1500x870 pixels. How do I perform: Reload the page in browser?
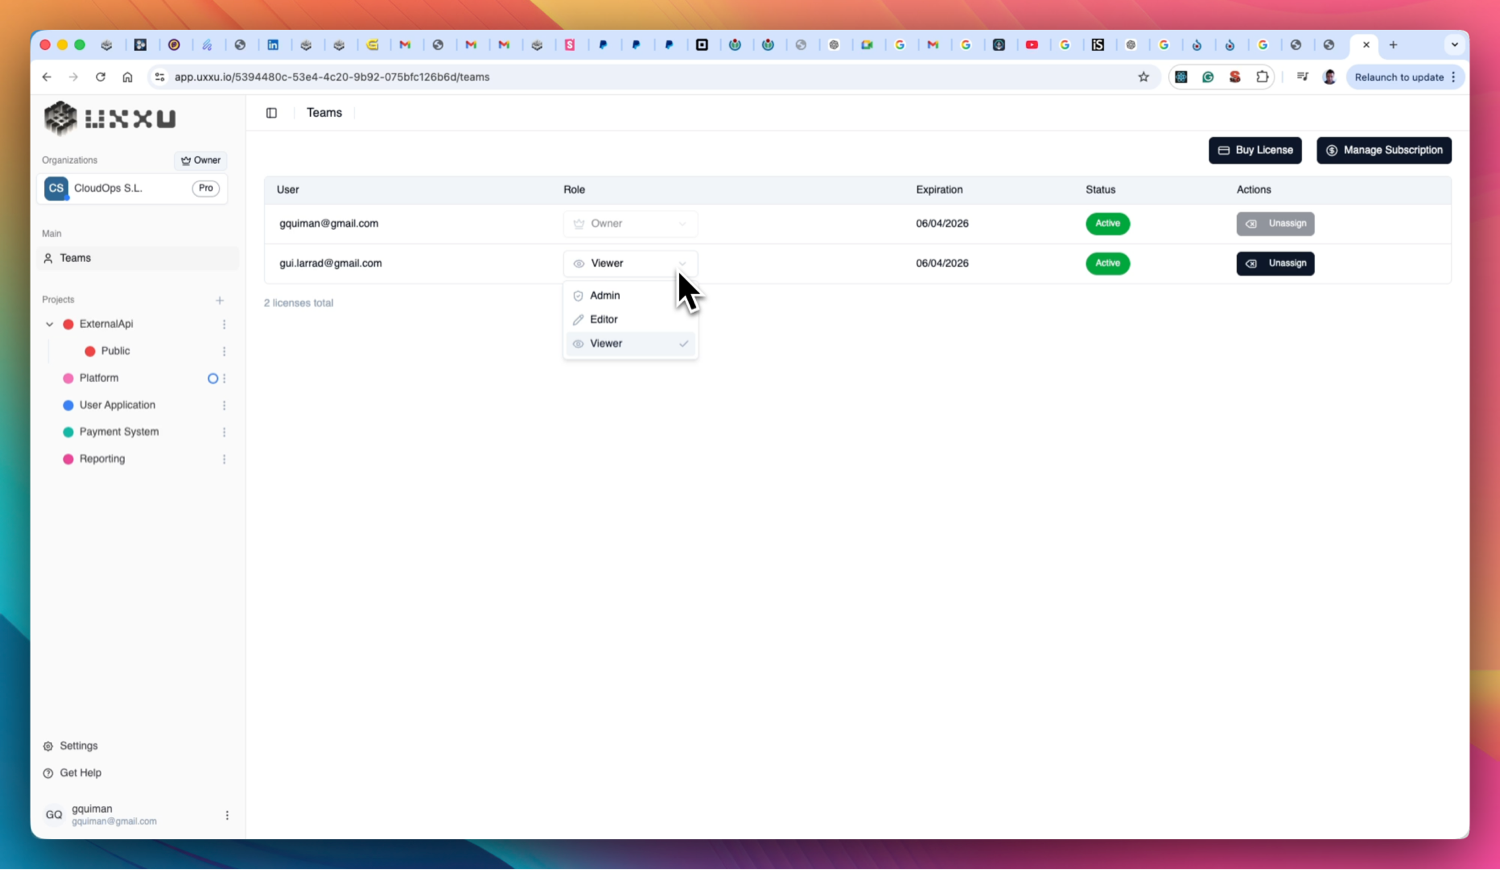coord(101,77)
